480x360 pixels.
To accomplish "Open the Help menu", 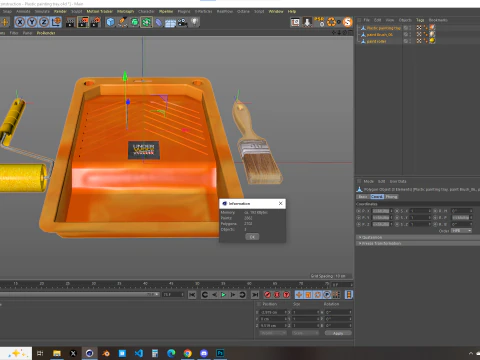I will [x=292, y=11].
